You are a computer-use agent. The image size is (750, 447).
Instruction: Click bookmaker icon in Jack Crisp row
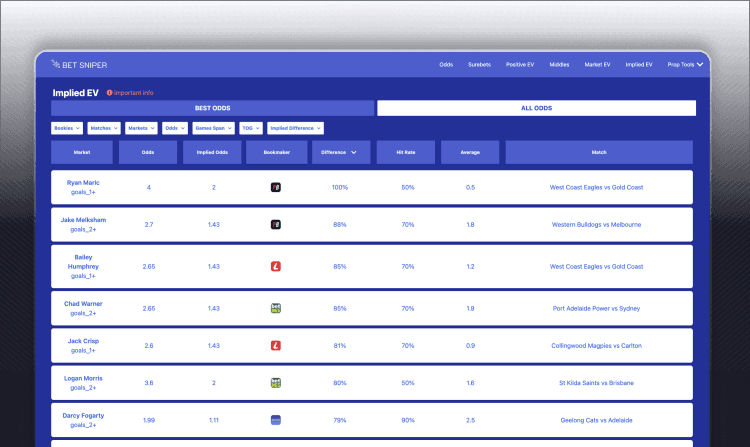pos(276,346)
